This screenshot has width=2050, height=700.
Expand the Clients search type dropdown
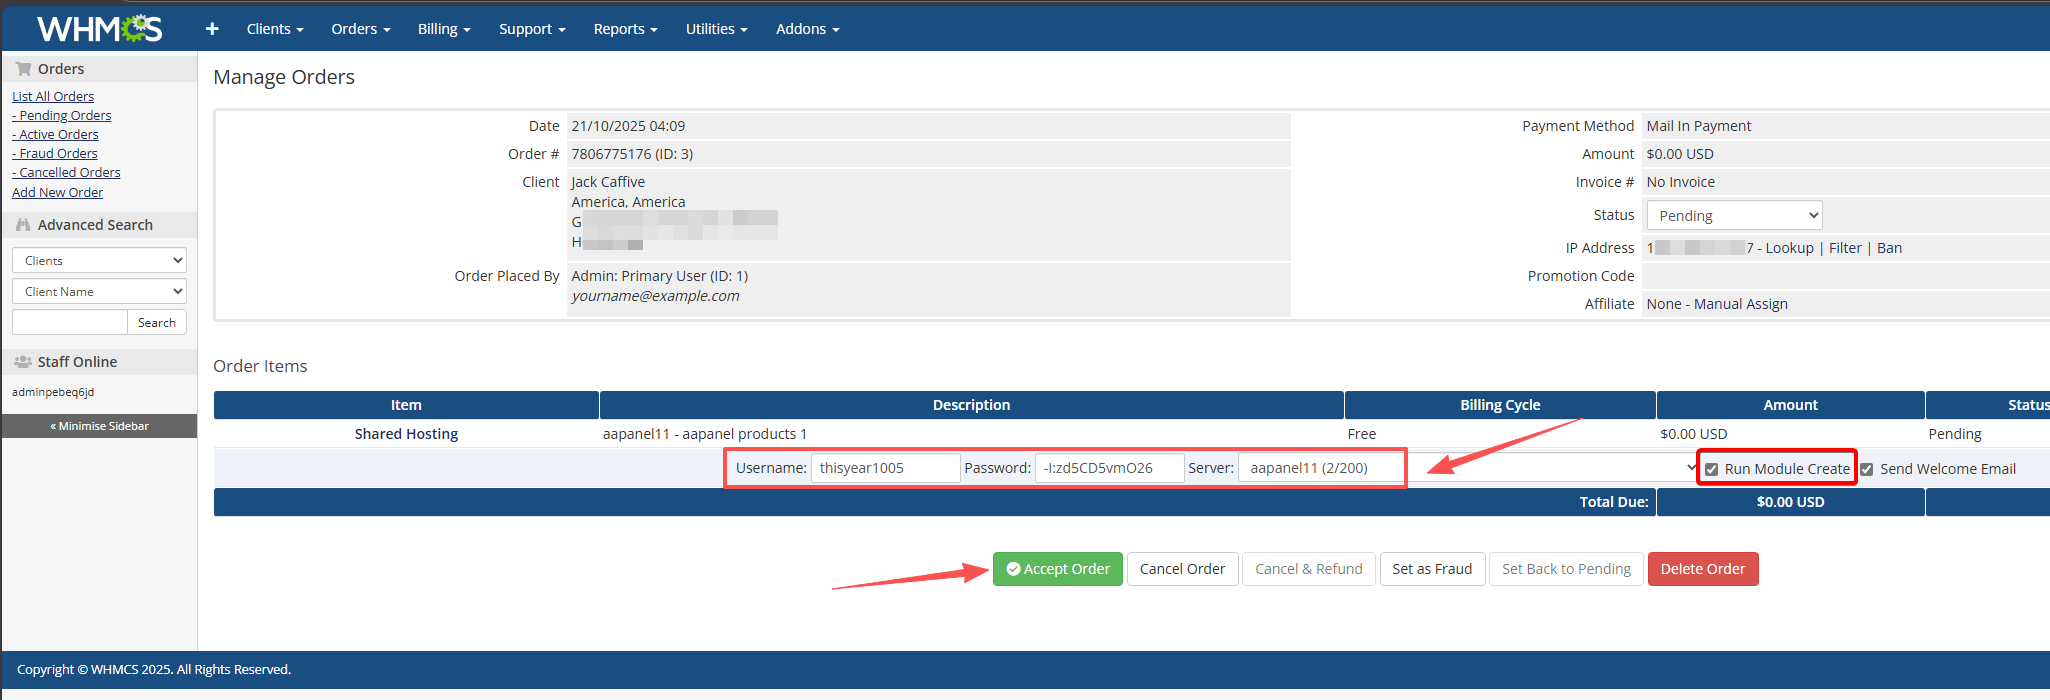tap(99, 261)
